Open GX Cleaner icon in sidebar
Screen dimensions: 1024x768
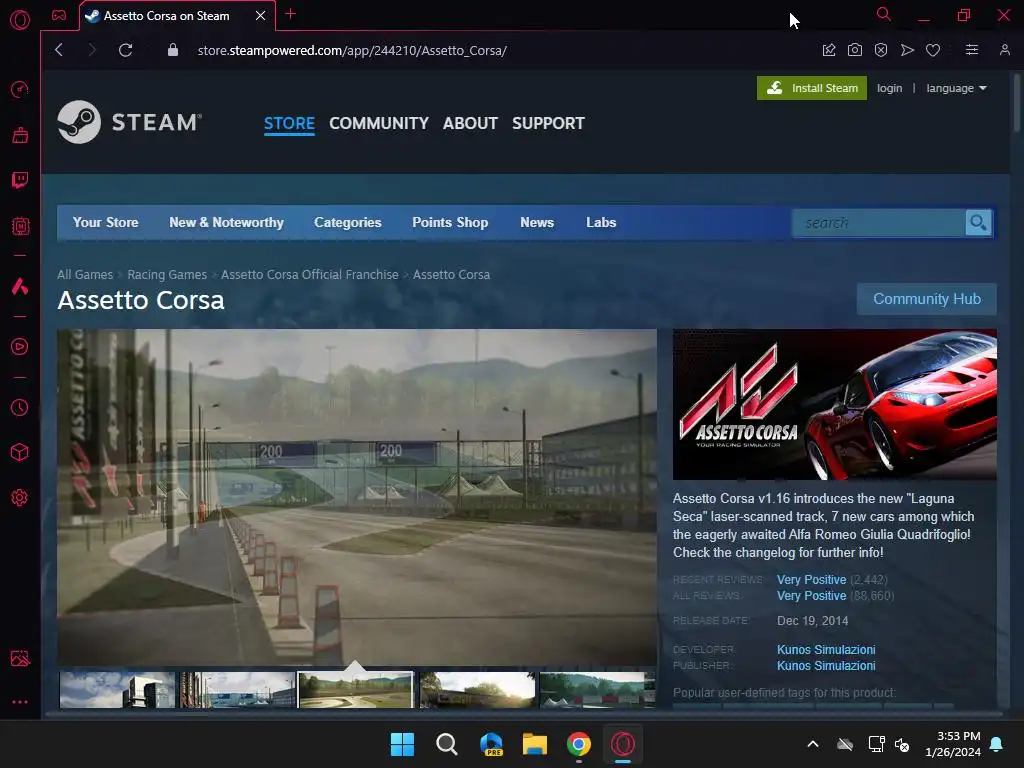point(20,135)
